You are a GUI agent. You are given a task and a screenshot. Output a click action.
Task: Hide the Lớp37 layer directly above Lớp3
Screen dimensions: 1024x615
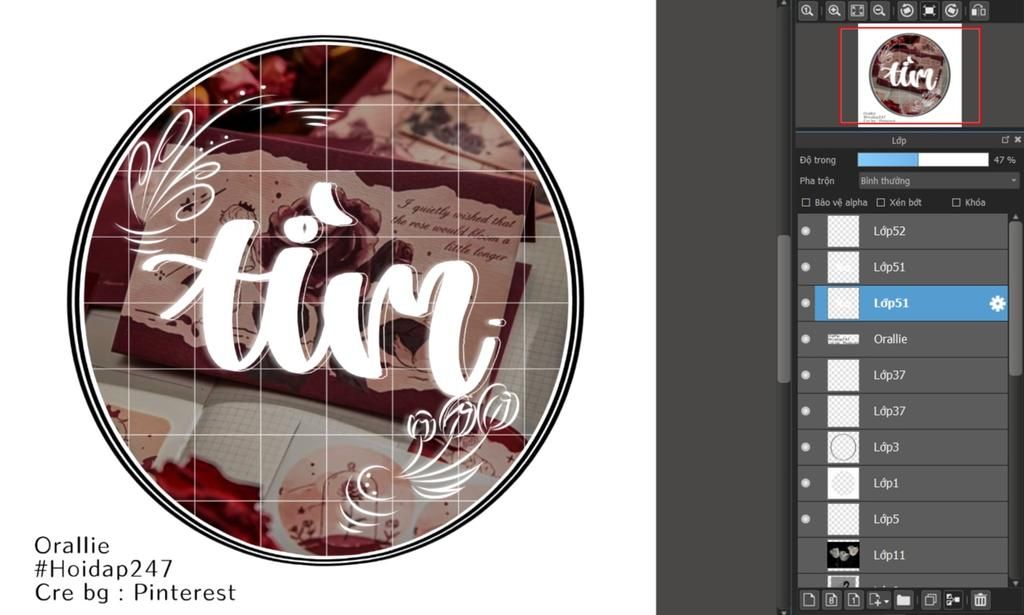click(x=806, y=411)
